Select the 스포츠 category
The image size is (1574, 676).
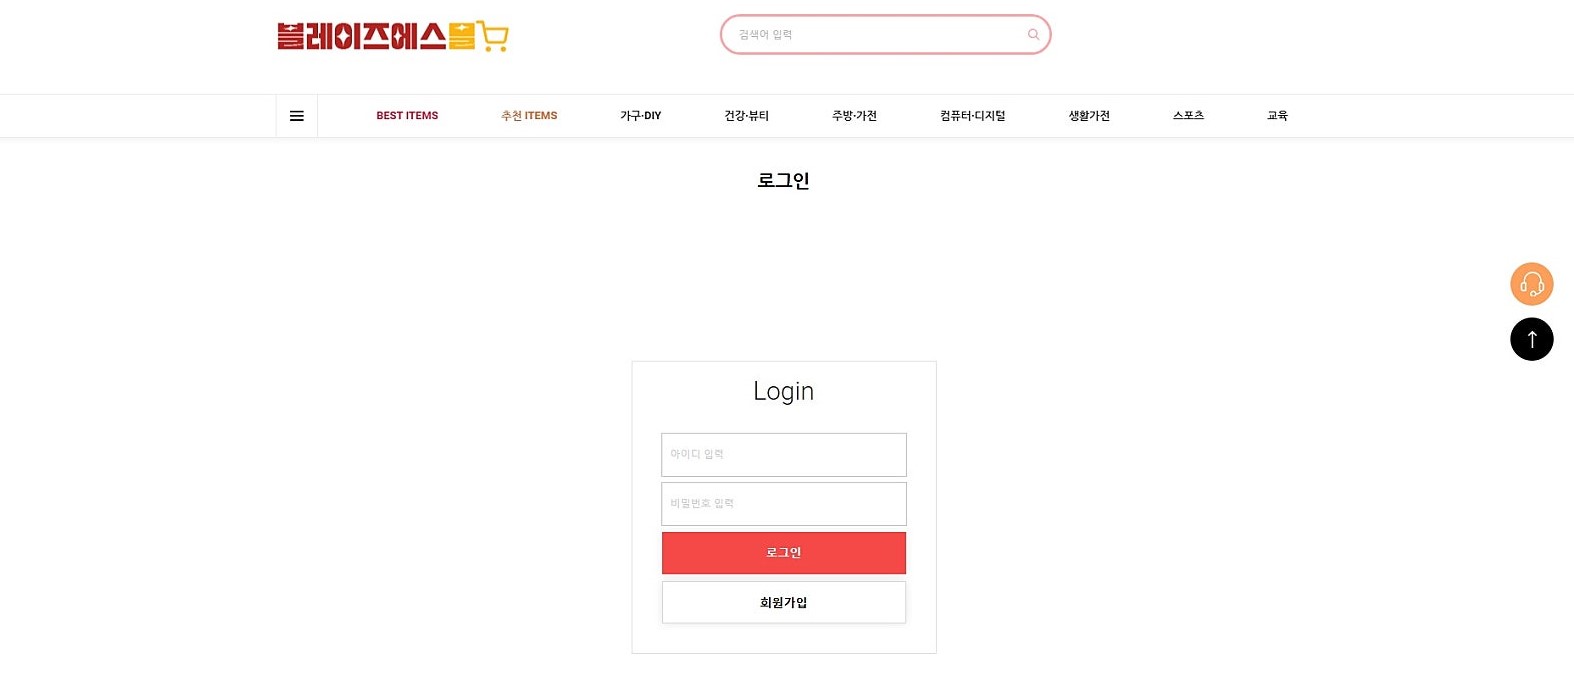point(1188,116)
